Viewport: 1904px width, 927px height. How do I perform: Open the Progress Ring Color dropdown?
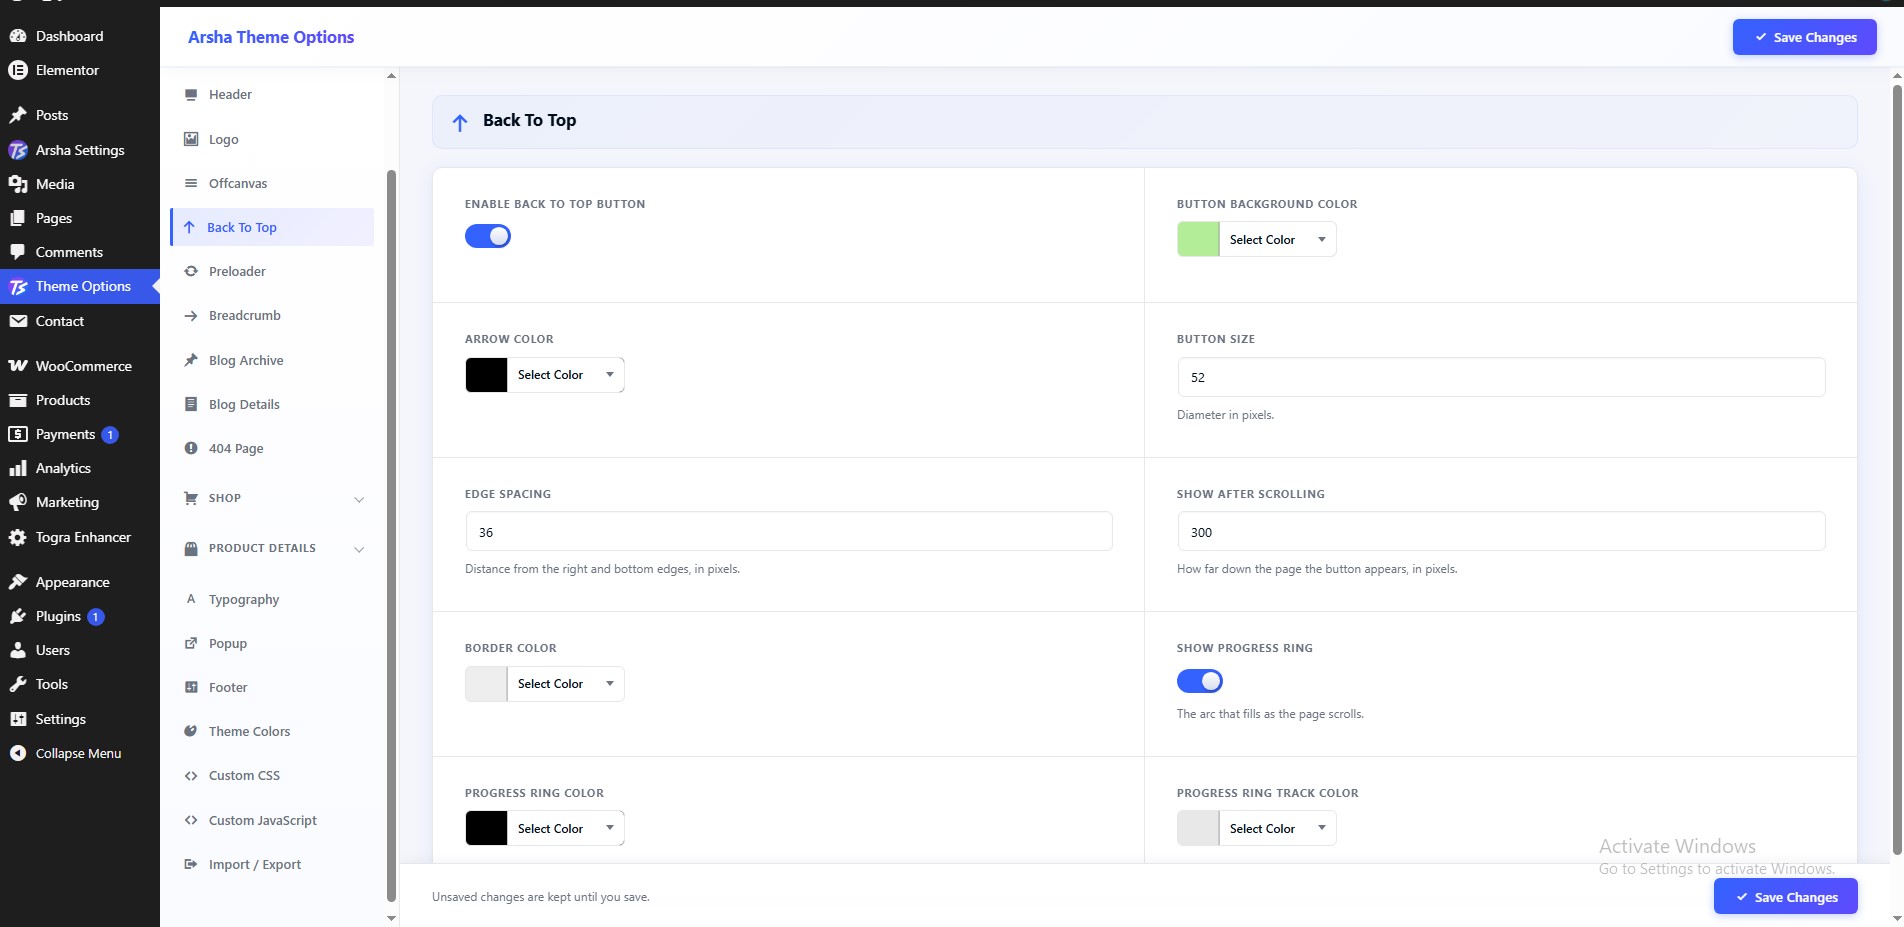(565, 828)
